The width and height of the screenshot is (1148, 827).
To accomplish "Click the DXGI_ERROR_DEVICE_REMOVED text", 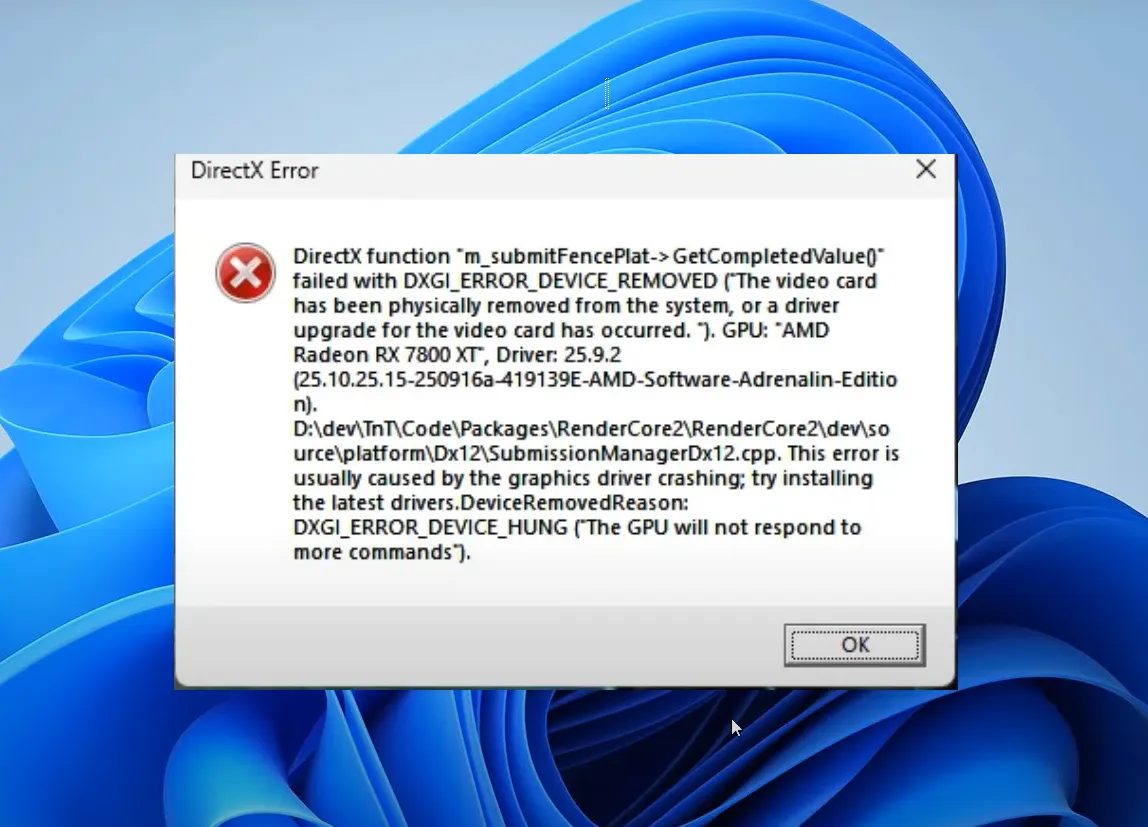I will click(560, 281).
